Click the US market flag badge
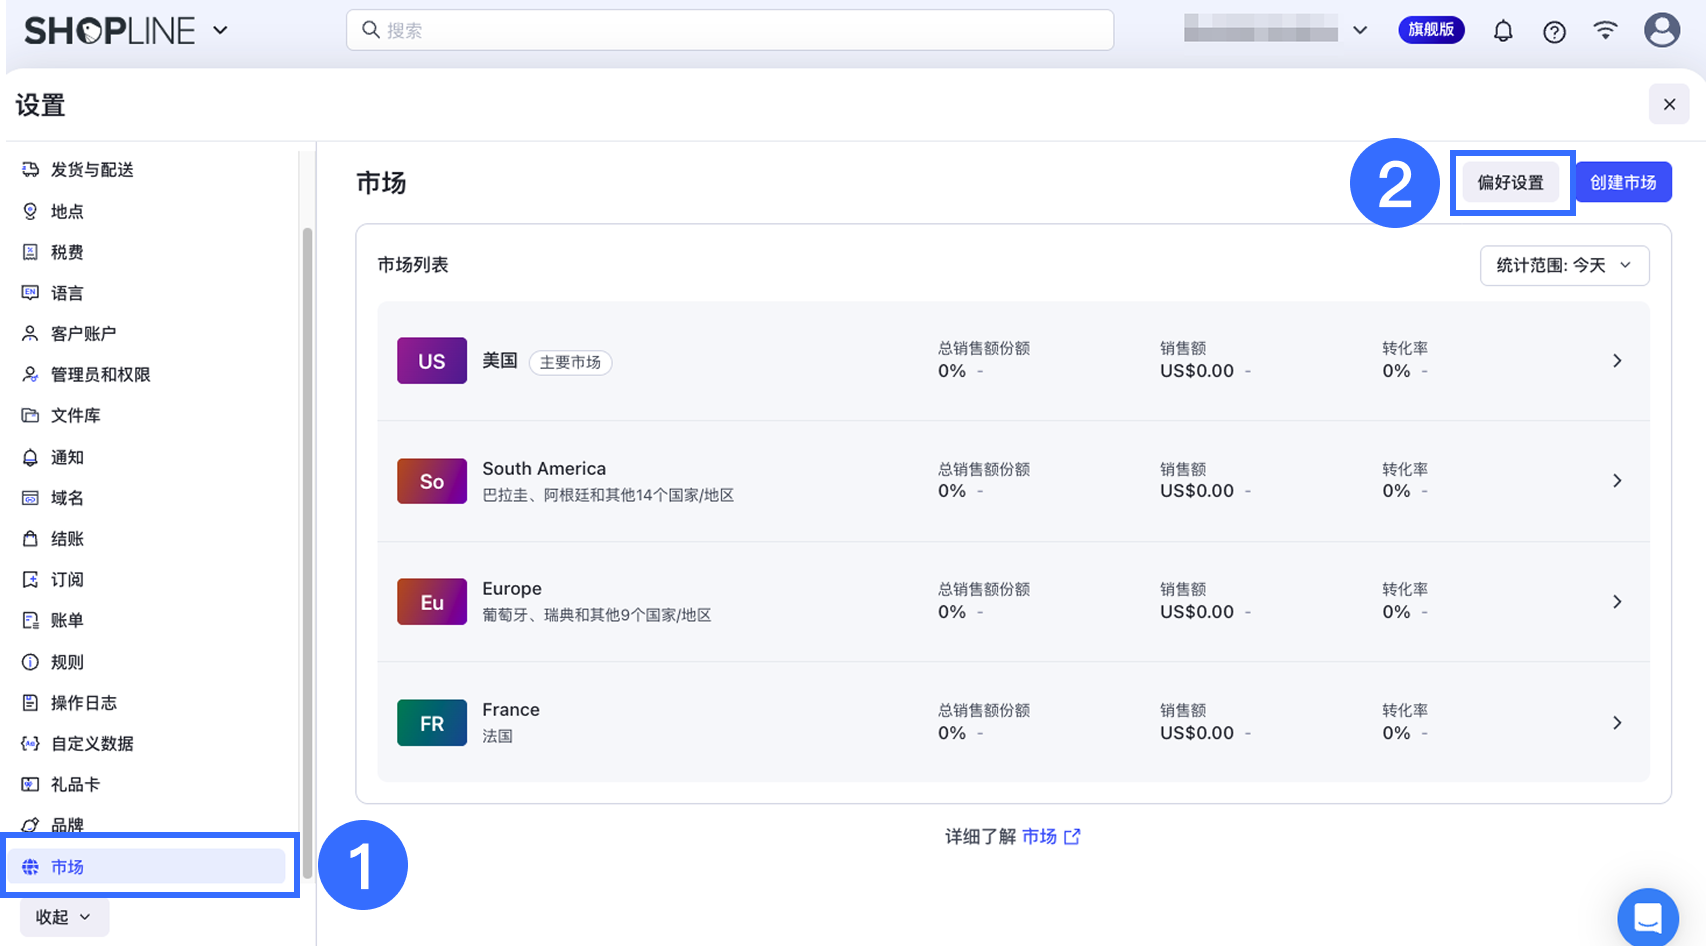 [x=431, y=361]
